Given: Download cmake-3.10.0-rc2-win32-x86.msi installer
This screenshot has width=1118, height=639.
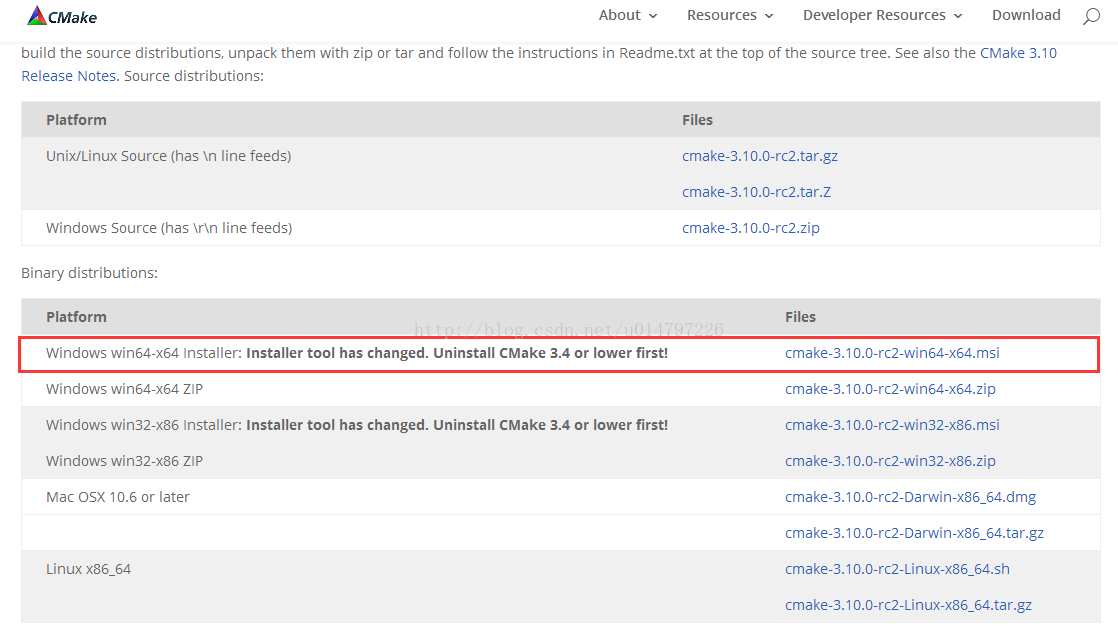Looking at the screenshot, I should pos(892,425).
